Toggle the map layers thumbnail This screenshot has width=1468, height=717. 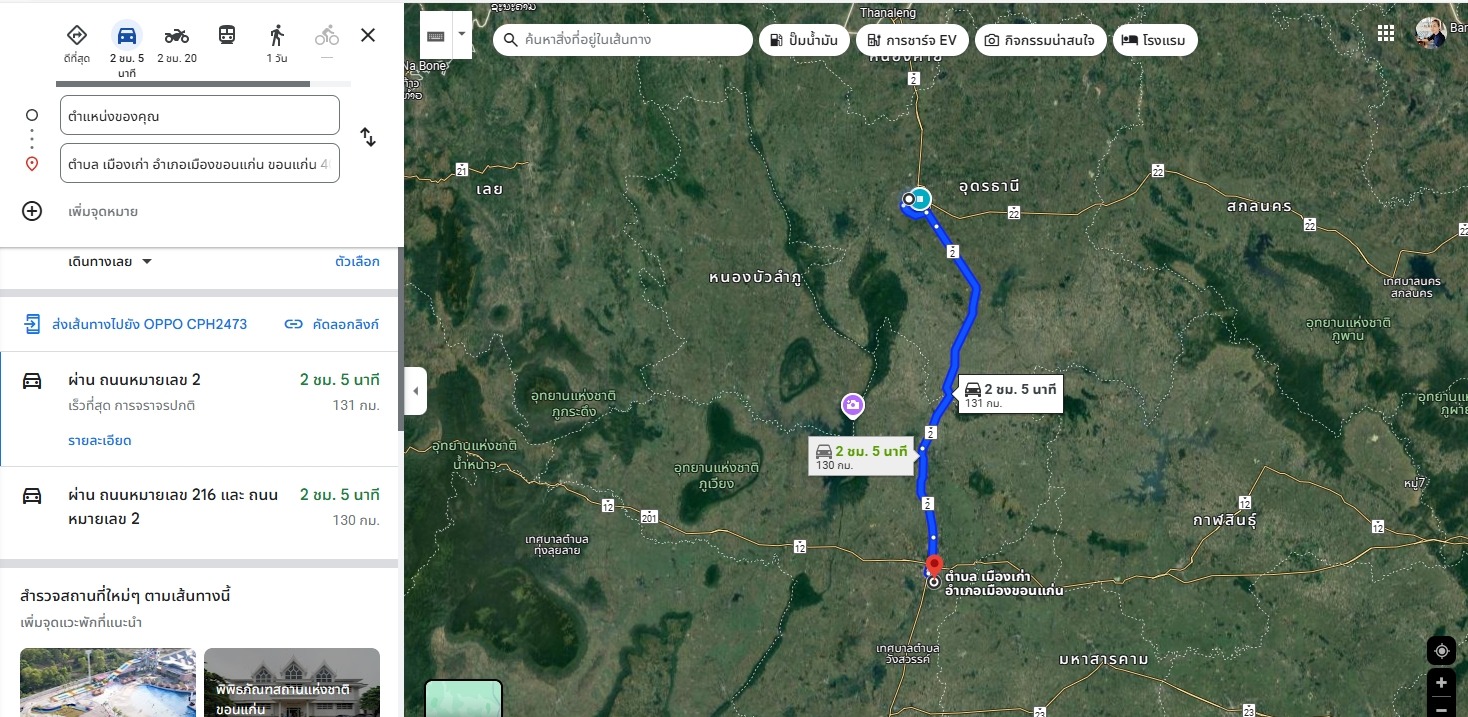464,698
